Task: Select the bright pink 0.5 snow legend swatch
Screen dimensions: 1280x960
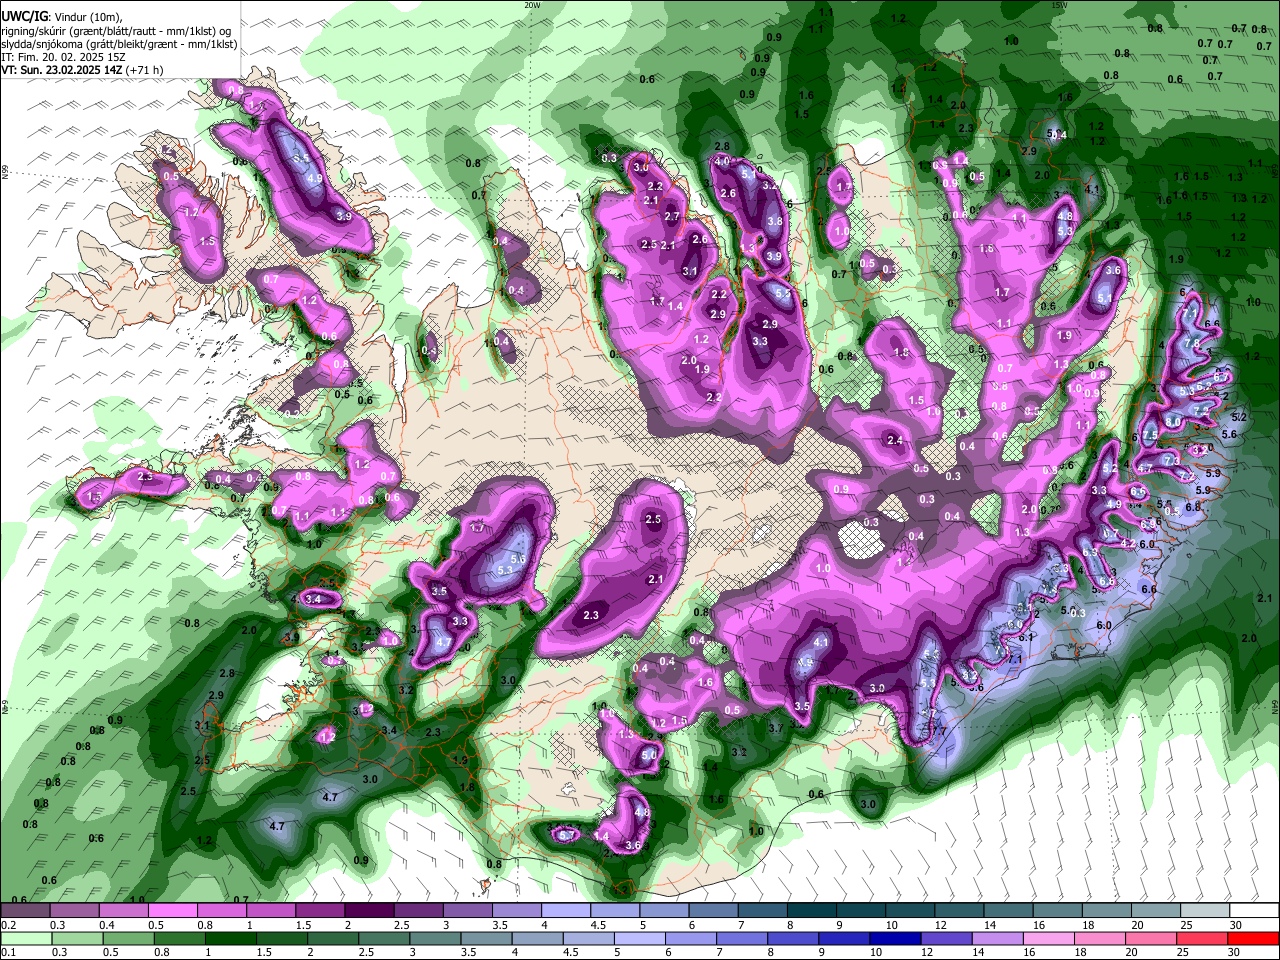Action: (x=172, y=910)
